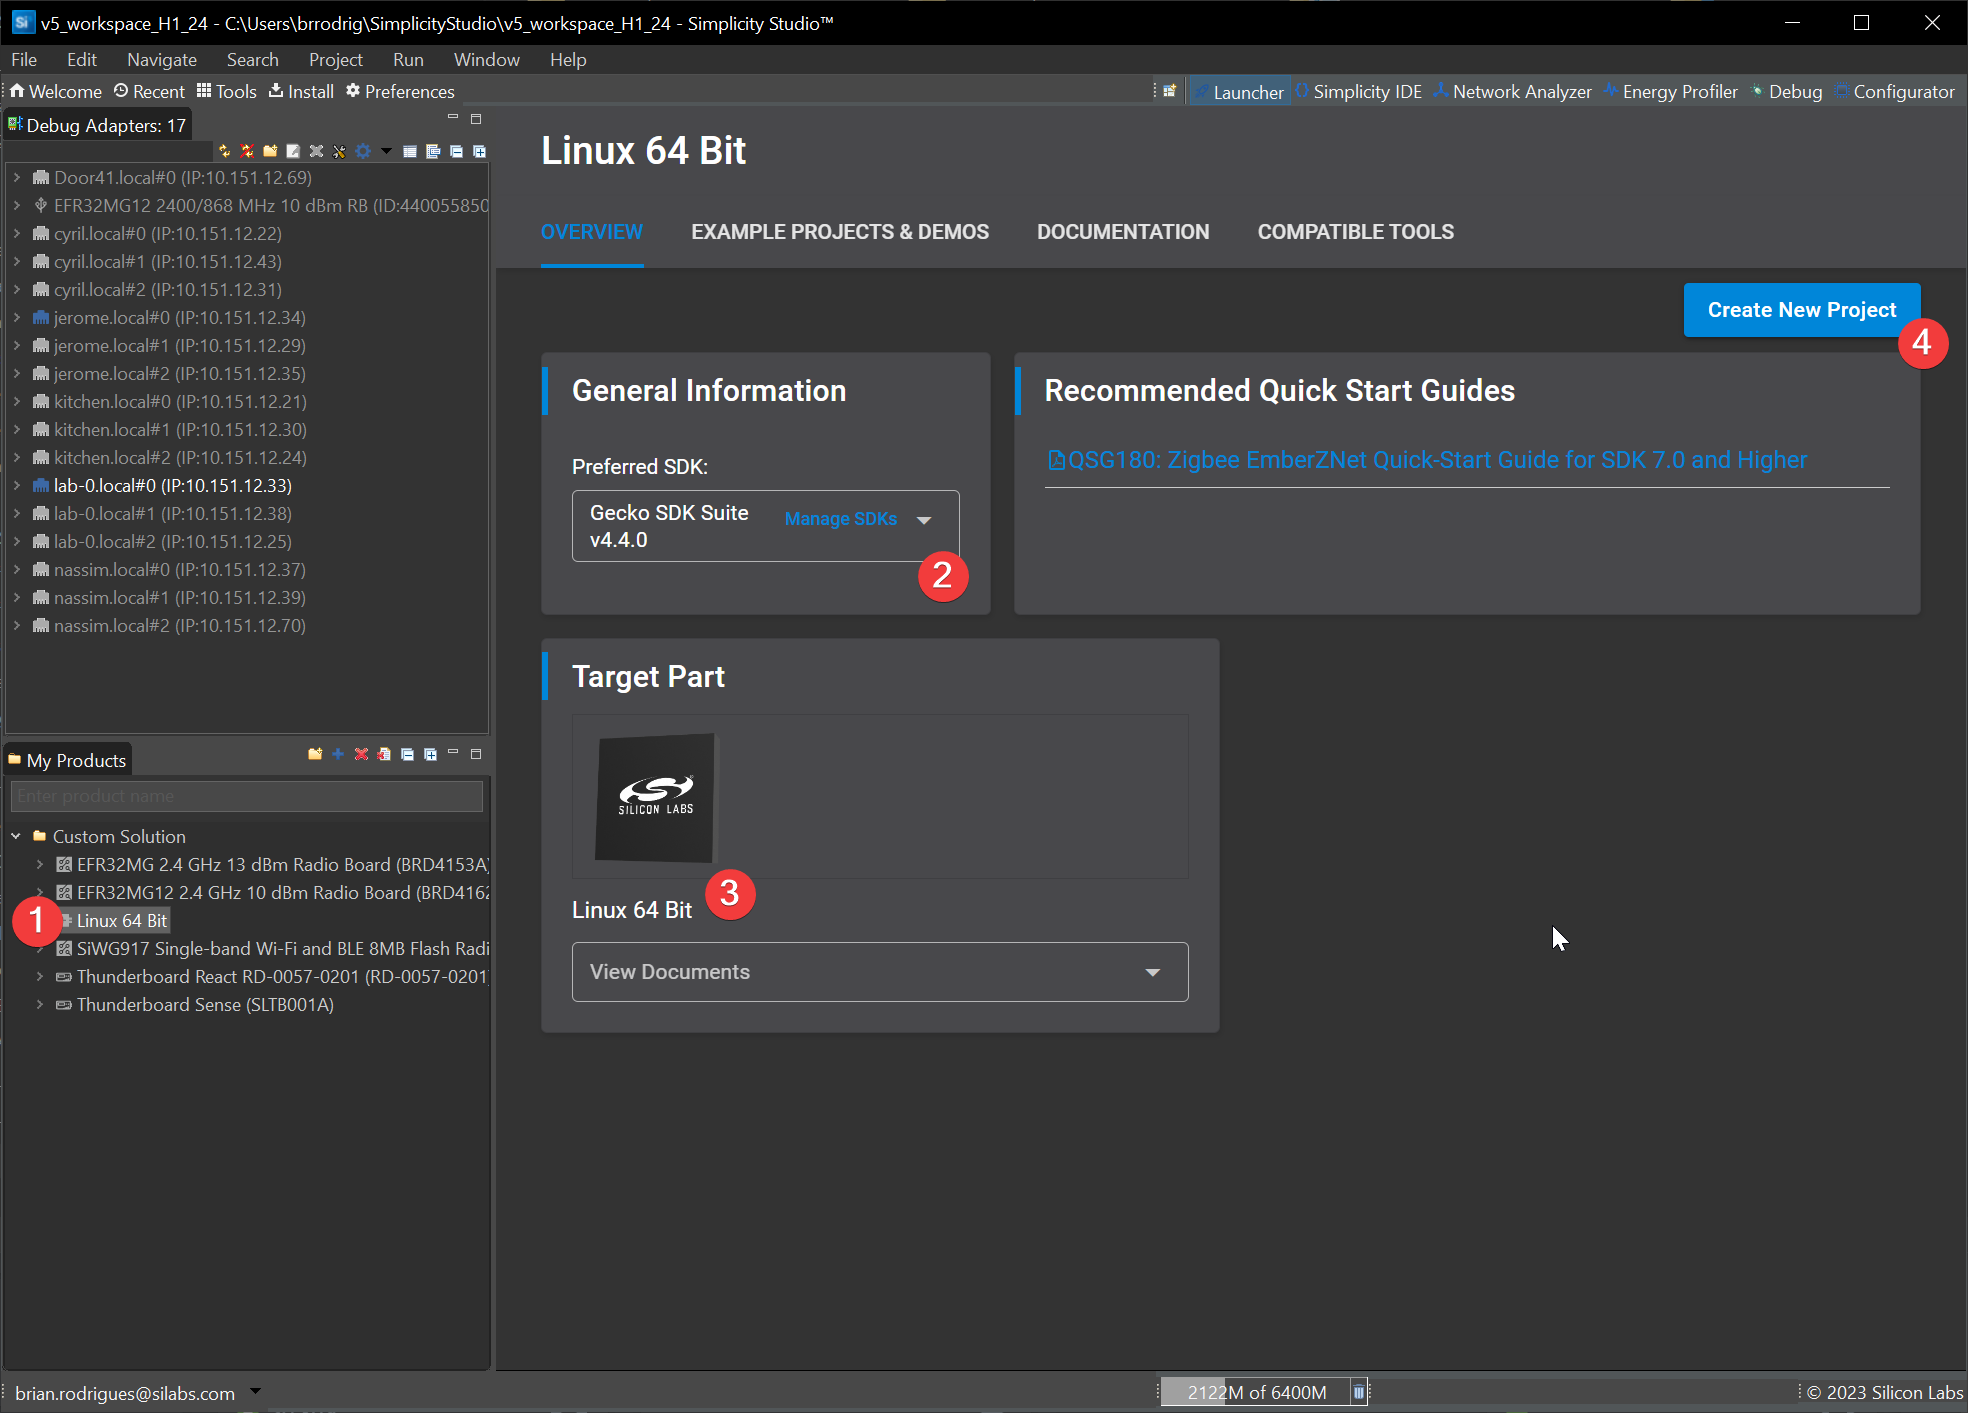This screenshot has width=1968, height=1413.
Task: Click the remove all products document icon
Action: pos(384,754)
